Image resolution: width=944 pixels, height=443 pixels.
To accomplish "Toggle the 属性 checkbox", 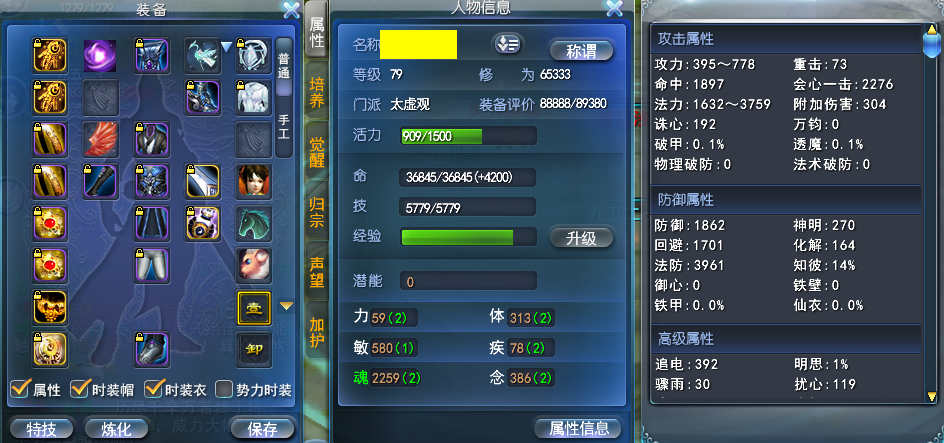I will [20, 389].
